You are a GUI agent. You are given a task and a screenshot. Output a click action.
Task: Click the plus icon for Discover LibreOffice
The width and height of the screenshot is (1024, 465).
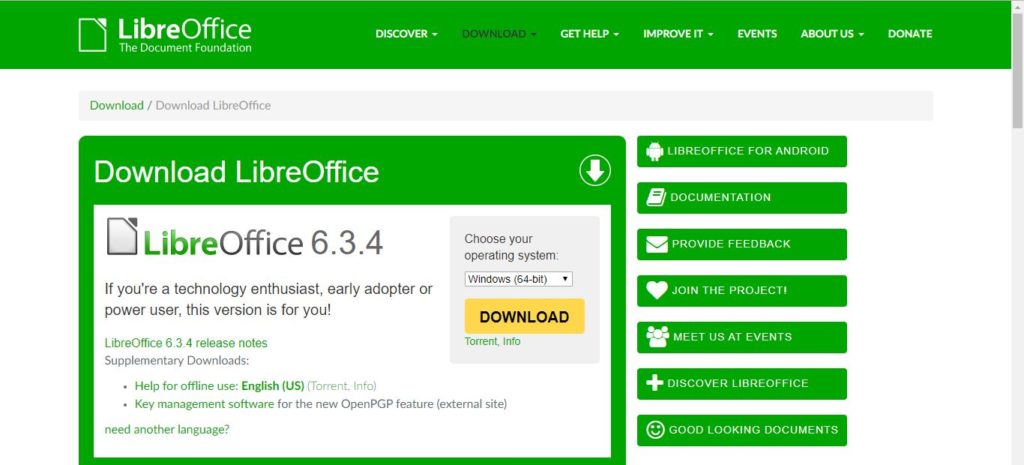654,383
